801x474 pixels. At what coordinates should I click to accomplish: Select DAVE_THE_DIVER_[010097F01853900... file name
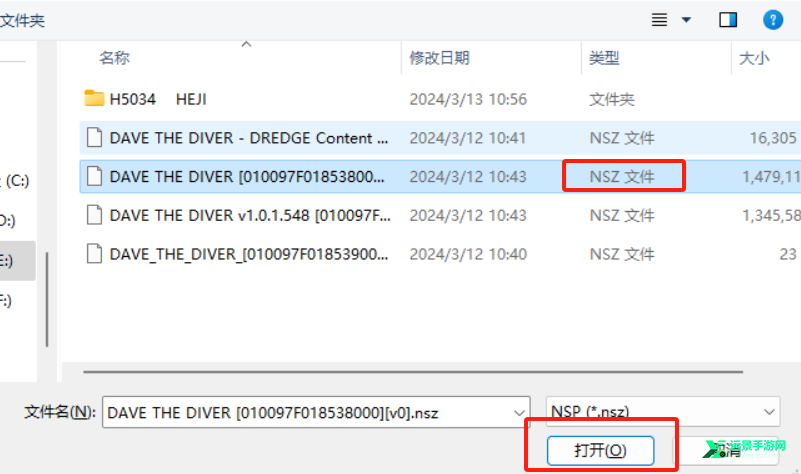coord(249,254)
